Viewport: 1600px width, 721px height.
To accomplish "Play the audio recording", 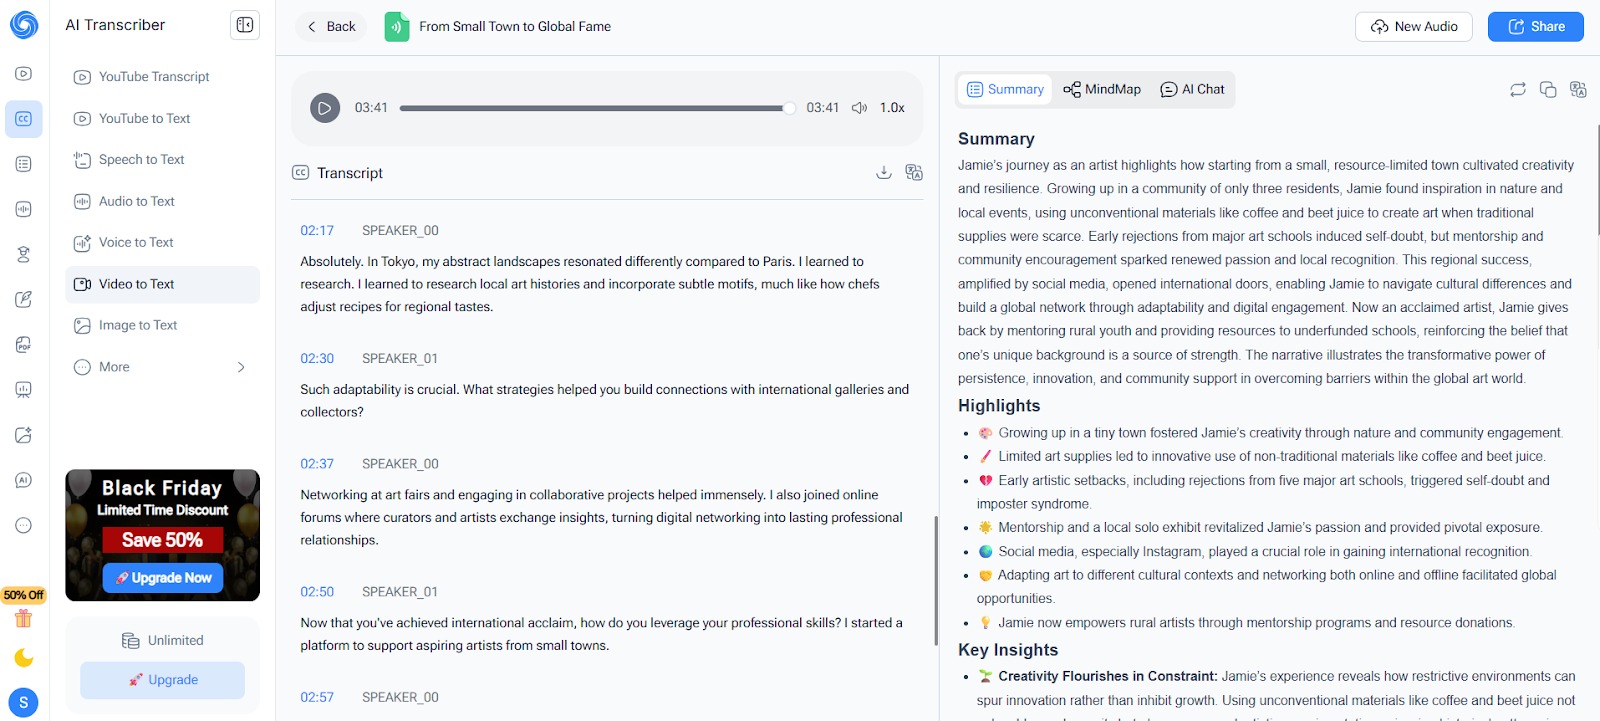I will pos(325,108).
